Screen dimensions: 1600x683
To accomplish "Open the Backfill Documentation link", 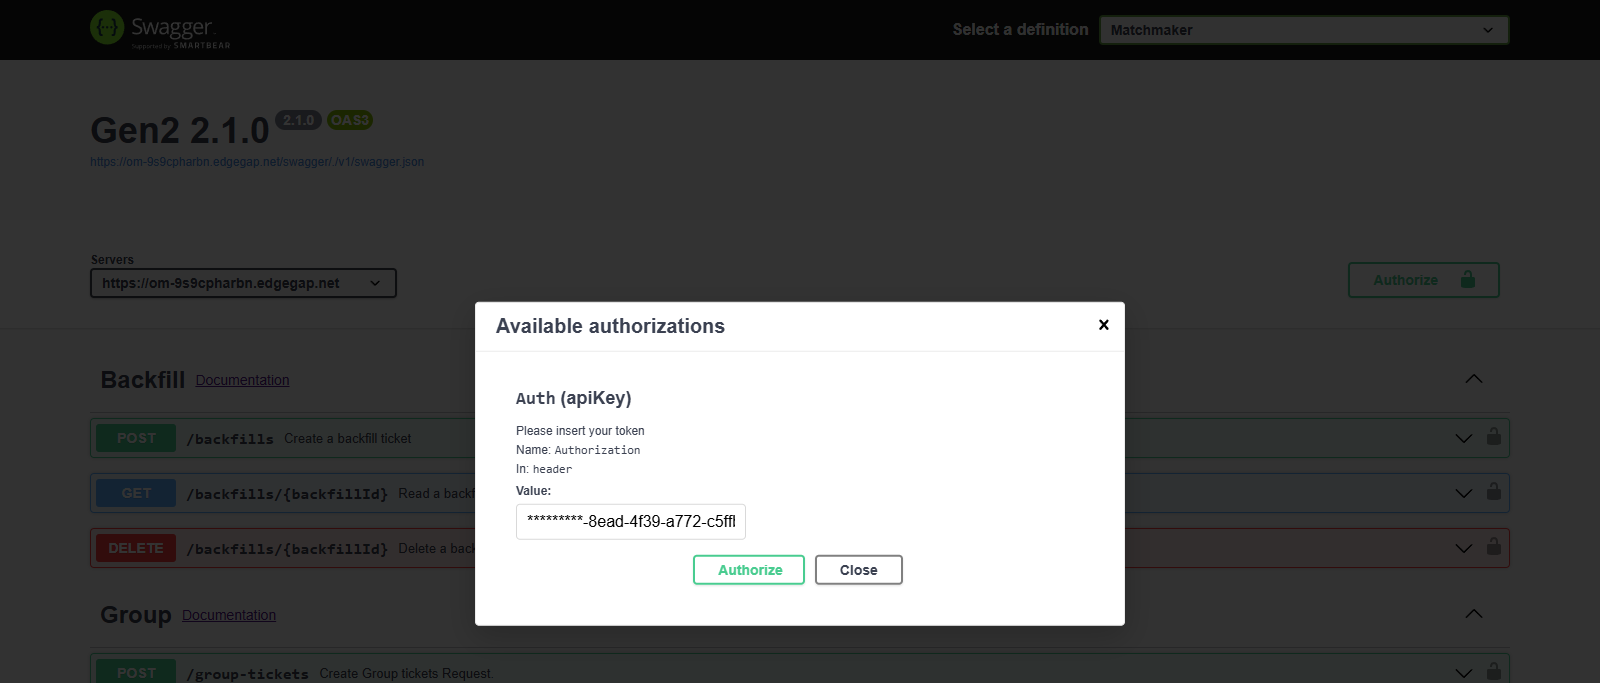I will click(x=242, y=380).
